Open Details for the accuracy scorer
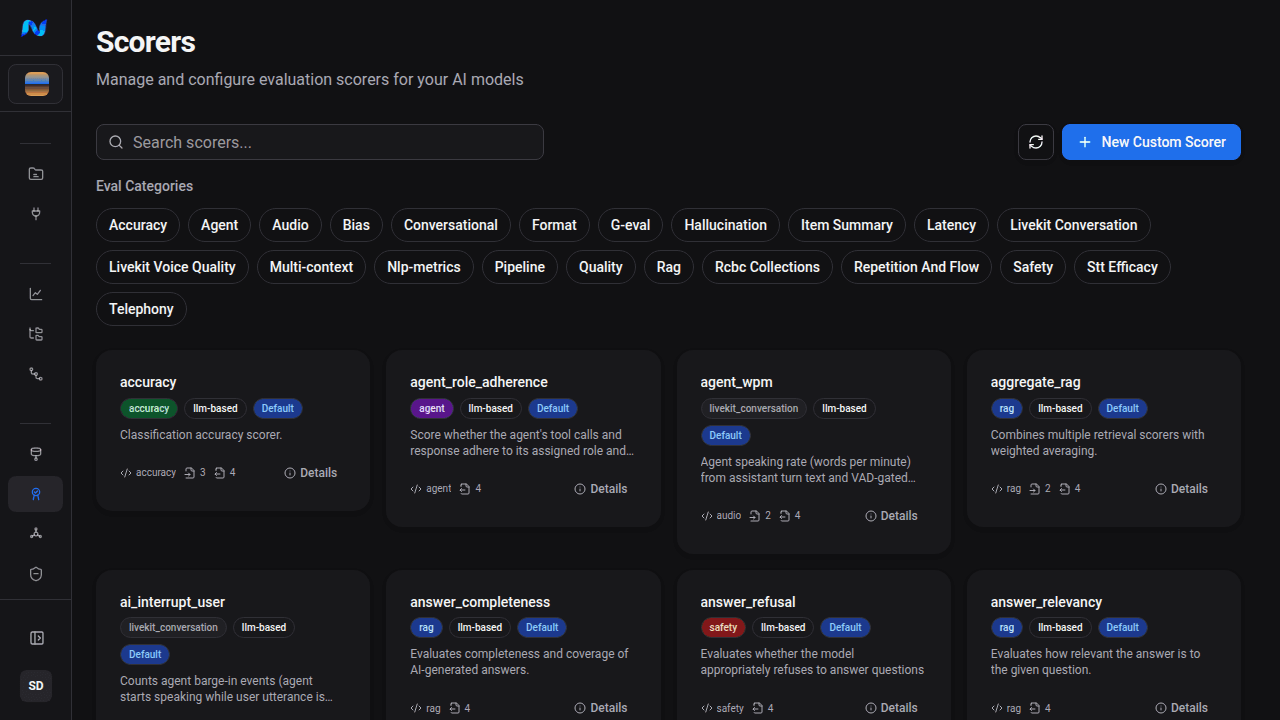Image resolution: width=1280 pixels, height=720 pixels. pyautogui.click(x=311, y=473)
